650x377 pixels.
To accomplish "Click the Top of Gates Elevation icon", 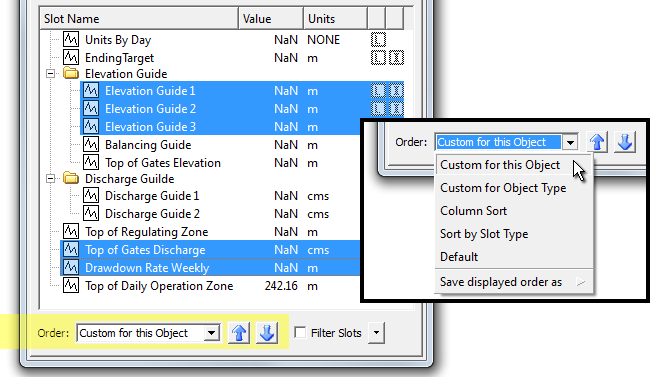I will point(91,162).
